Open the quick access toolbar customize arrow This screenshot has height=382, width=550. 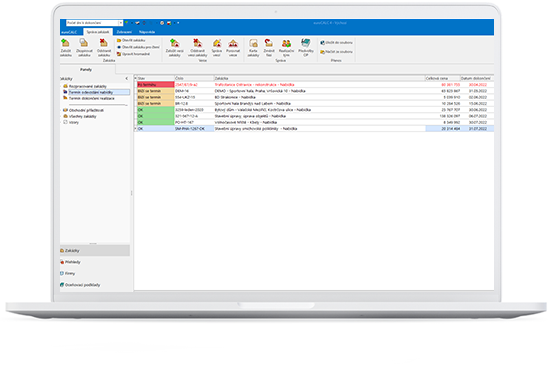(x=178, y=23)
